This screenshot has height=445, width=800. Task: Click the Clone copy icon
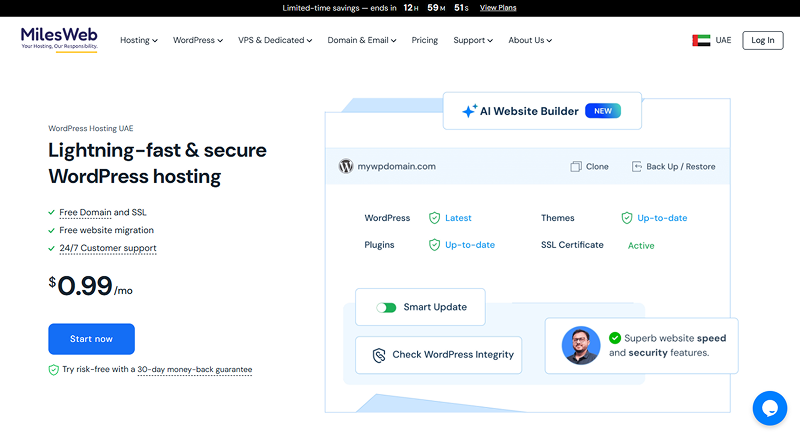coord(576,166)
